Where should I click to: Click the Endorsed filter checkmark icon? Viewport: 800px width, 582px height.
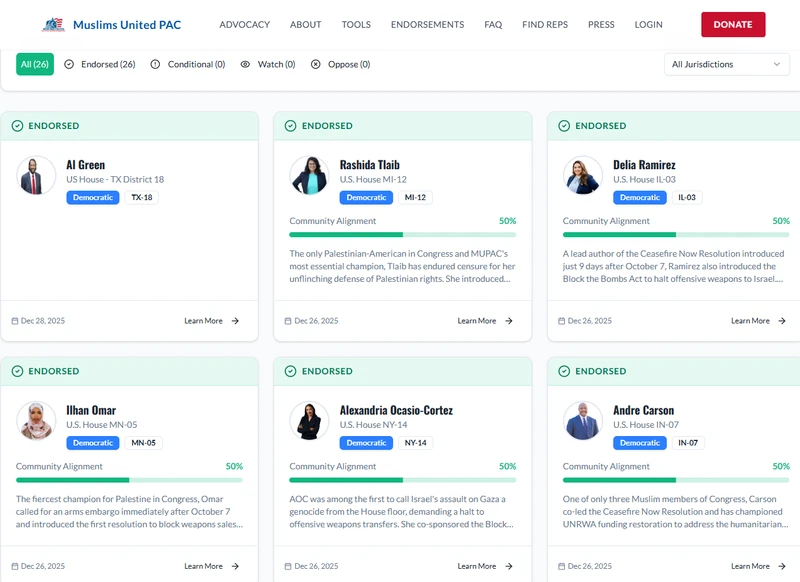[x=69, y=64]
